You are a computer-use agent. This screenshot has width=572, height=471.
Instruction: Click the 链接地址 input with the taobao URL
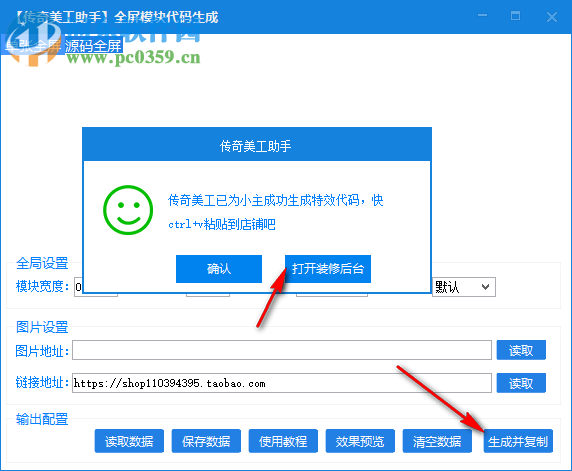tap(282, 383)
